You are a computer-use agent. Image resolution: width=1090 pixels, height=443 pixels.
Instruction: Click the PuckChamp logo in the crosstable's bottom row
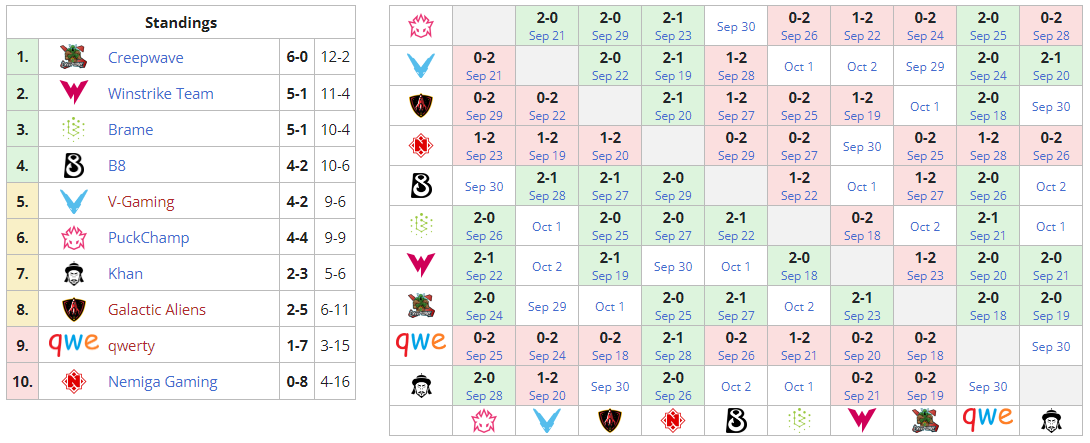tap(484, 420)
